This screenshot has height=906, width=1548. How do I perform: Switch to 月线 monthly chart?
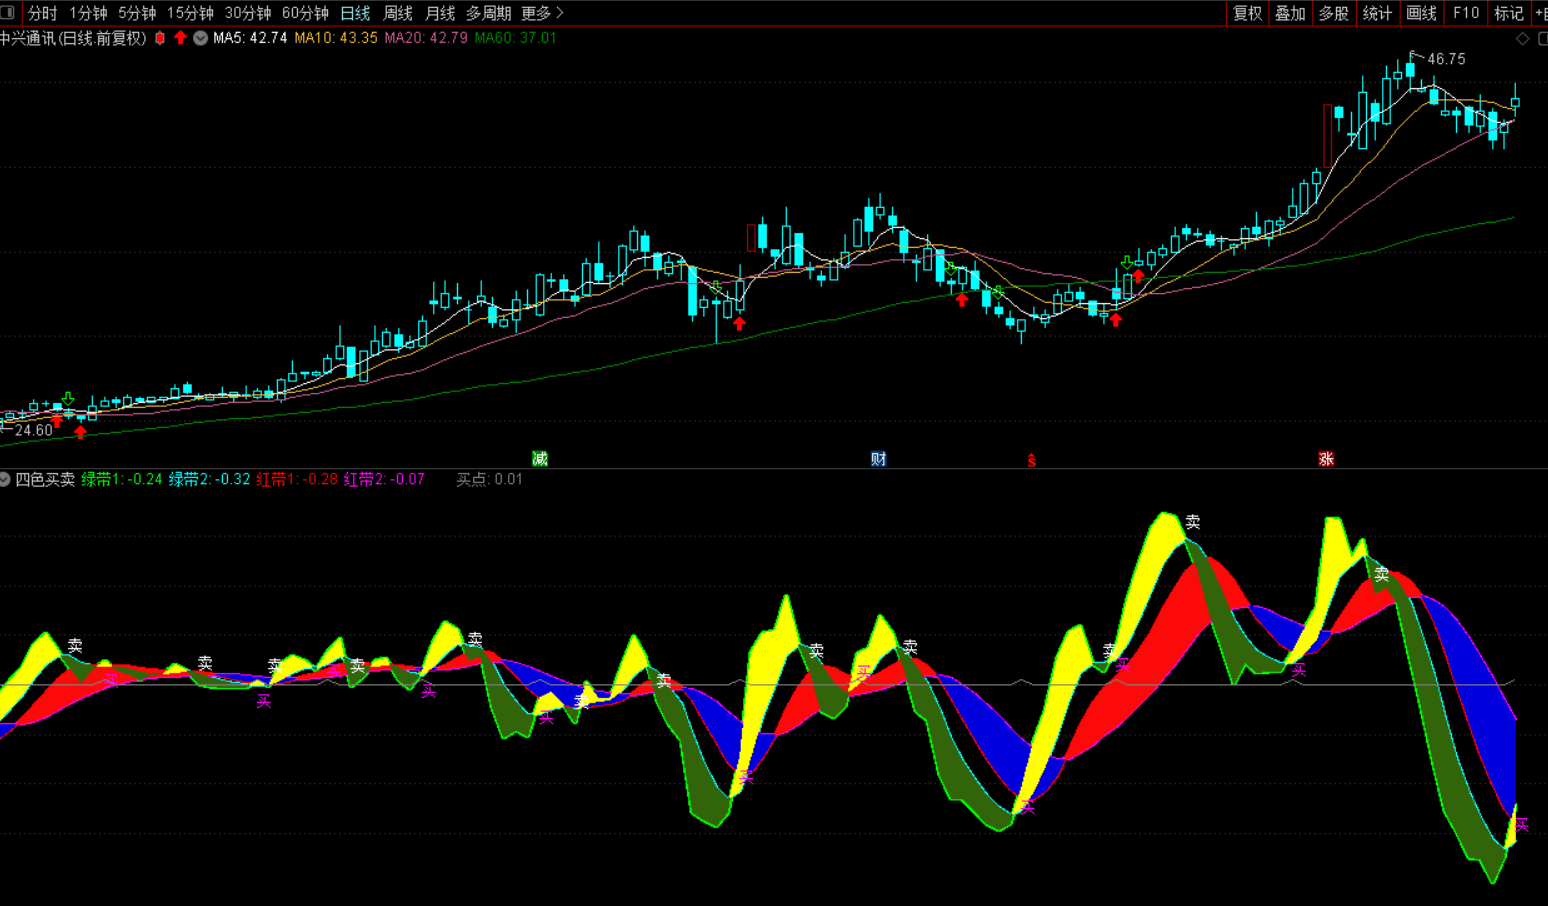tap(440, 13)
